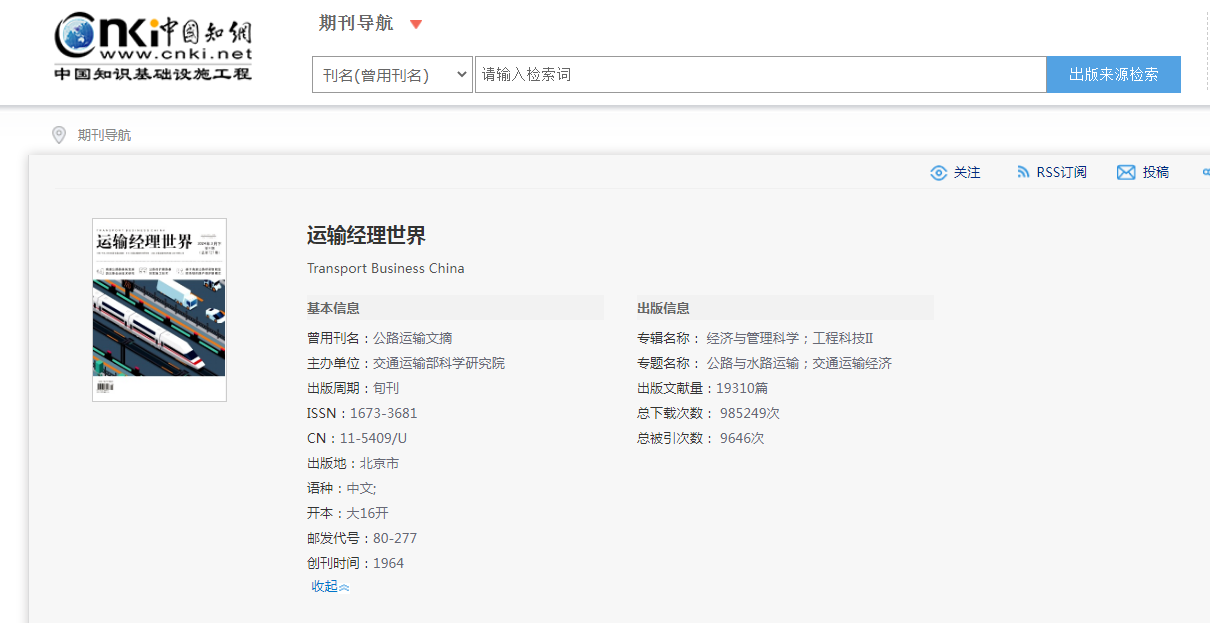This screenshot has height=623, width=1210.
Task: Collapse journal details via 收起
Action: 324,586
